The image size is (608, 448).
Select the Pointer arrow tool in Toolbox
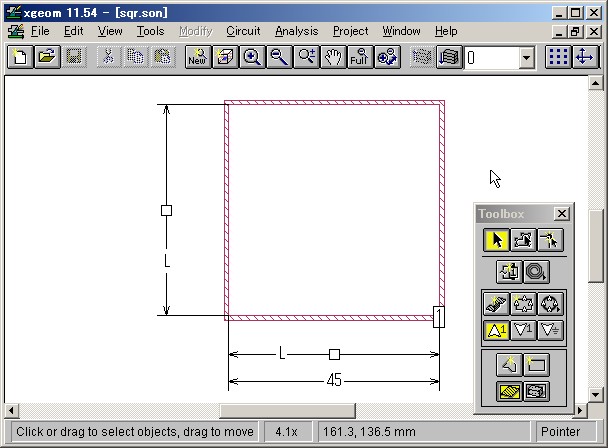point(496,240)
